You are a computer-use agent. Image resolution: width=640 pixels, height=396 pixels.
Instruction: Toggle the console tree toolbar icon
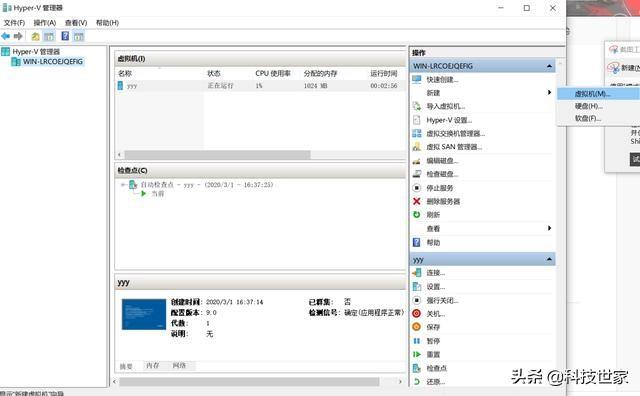pos(49,36)
